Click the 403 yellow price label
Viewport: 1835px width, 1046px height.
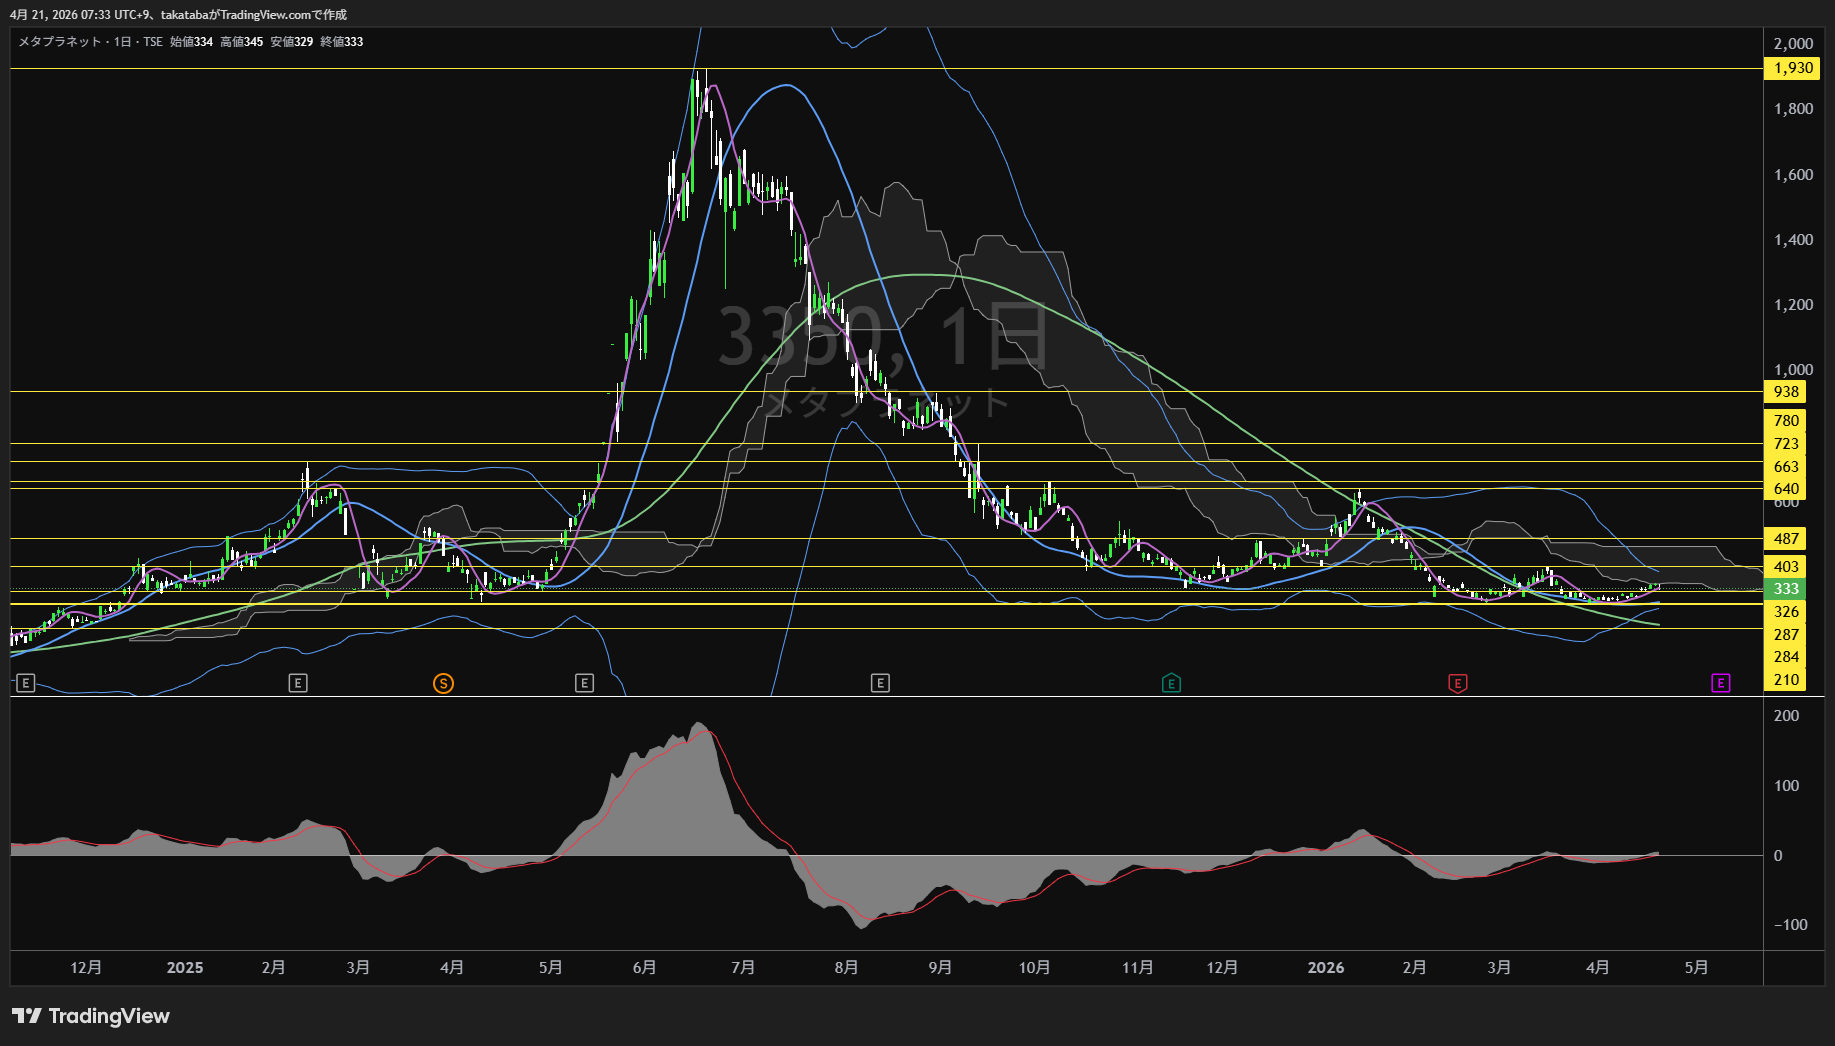pyautogui.click(x=1786, y=567)
